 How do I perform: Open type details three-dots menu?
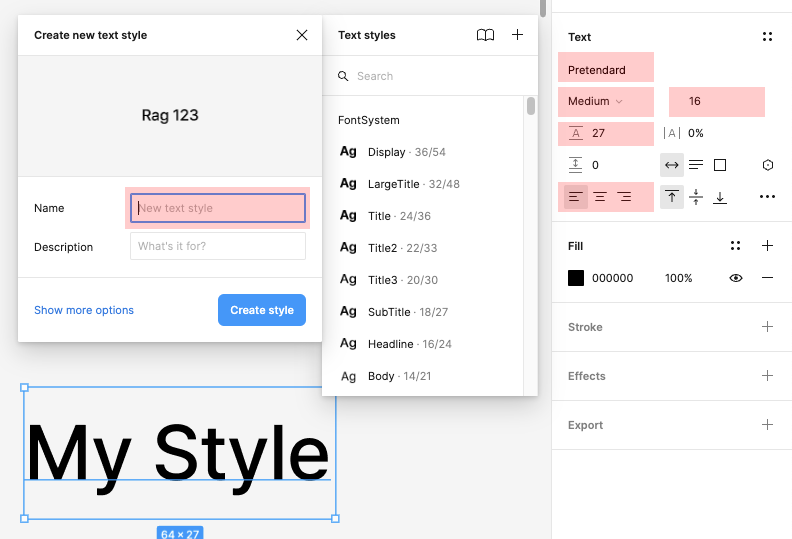point(767,197)
